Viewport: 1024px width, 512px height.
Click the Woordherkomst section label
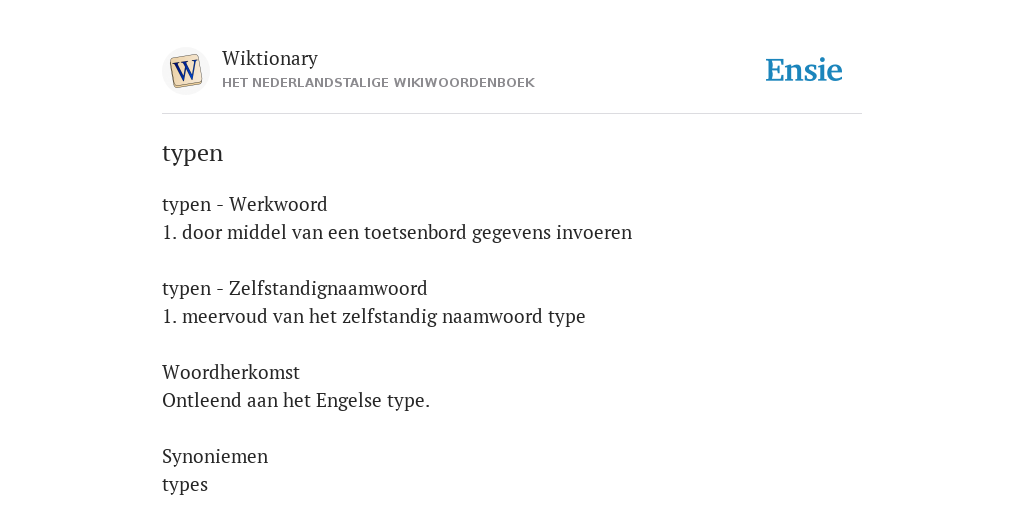coord(231,372)
